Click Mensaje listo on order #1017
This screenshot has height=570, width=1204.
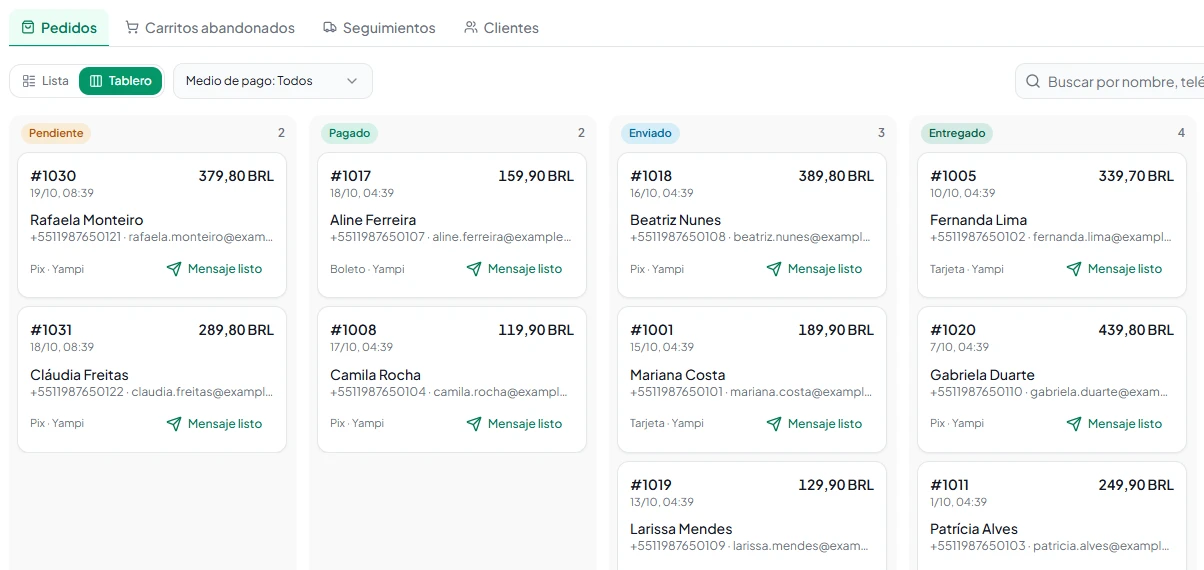point(514,269)
